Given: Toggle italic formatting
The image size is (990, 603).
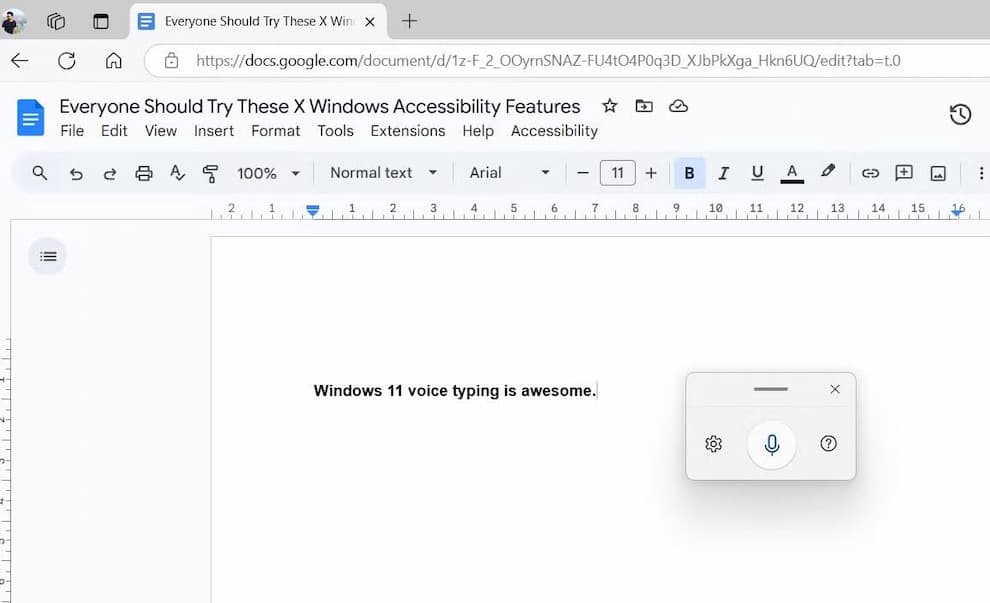Looking at the screenshot, I should tap(724, 173).
